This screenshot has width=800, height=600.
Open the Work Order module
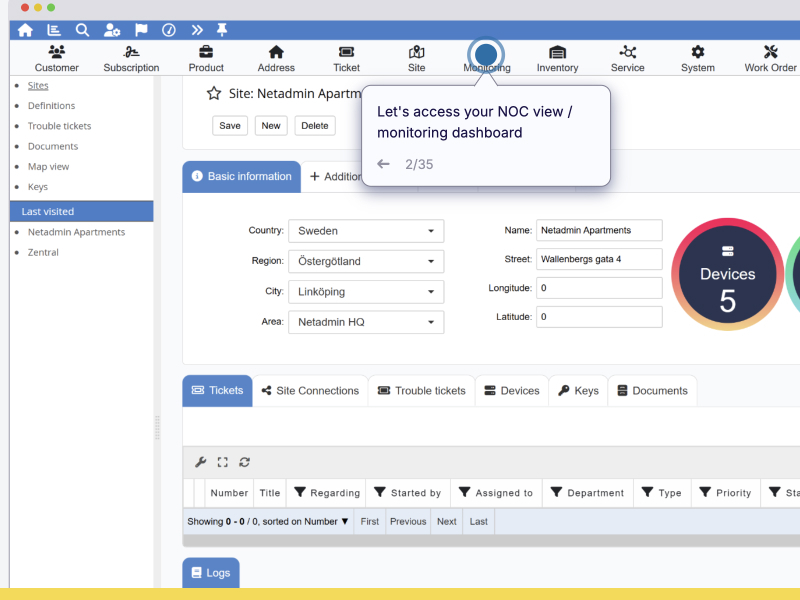tap(770, 59)
